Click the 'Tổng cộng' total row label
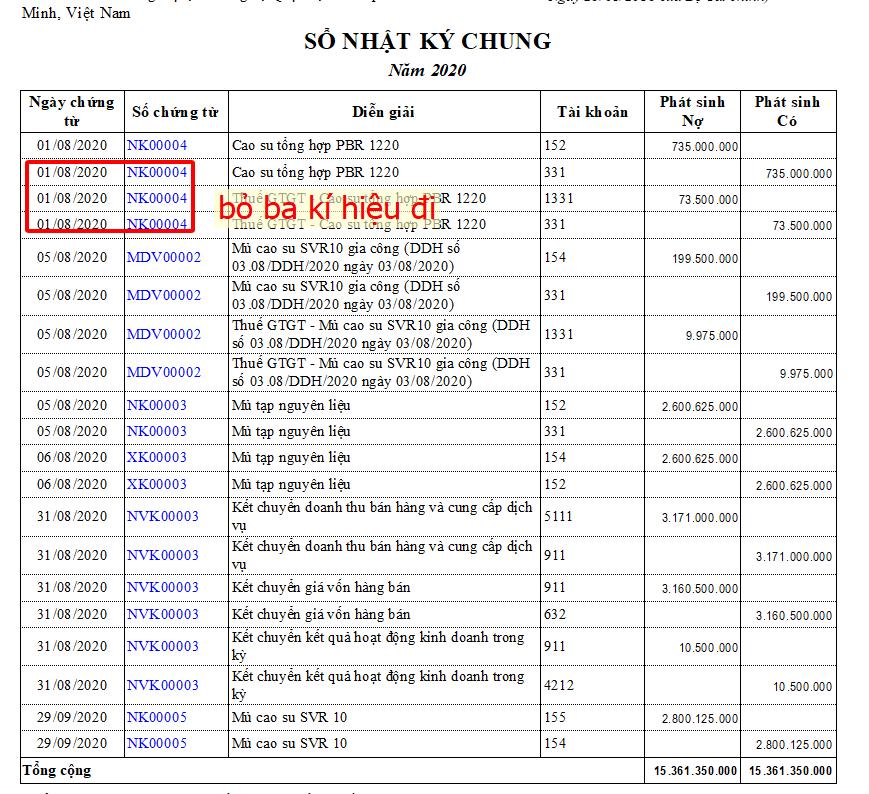 [x=57, y=771]
